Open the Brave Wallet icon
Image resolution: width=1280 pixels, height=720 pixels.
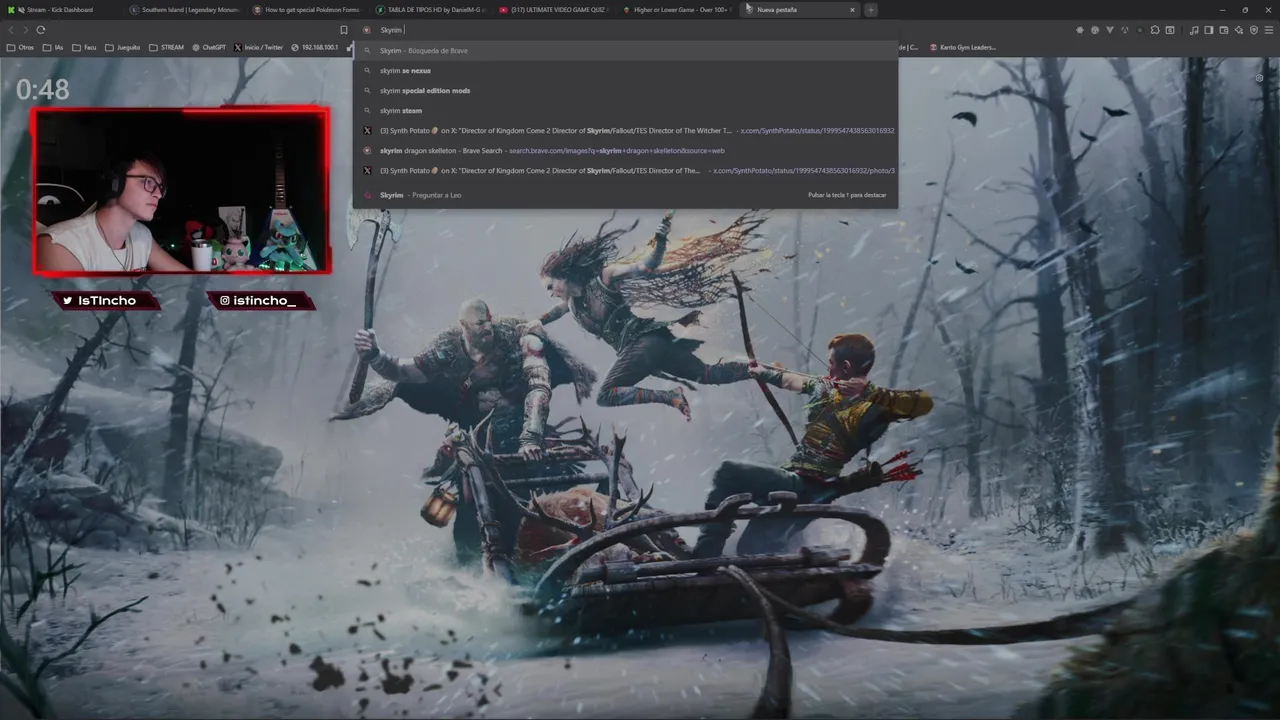click(x=1224, y=30)
